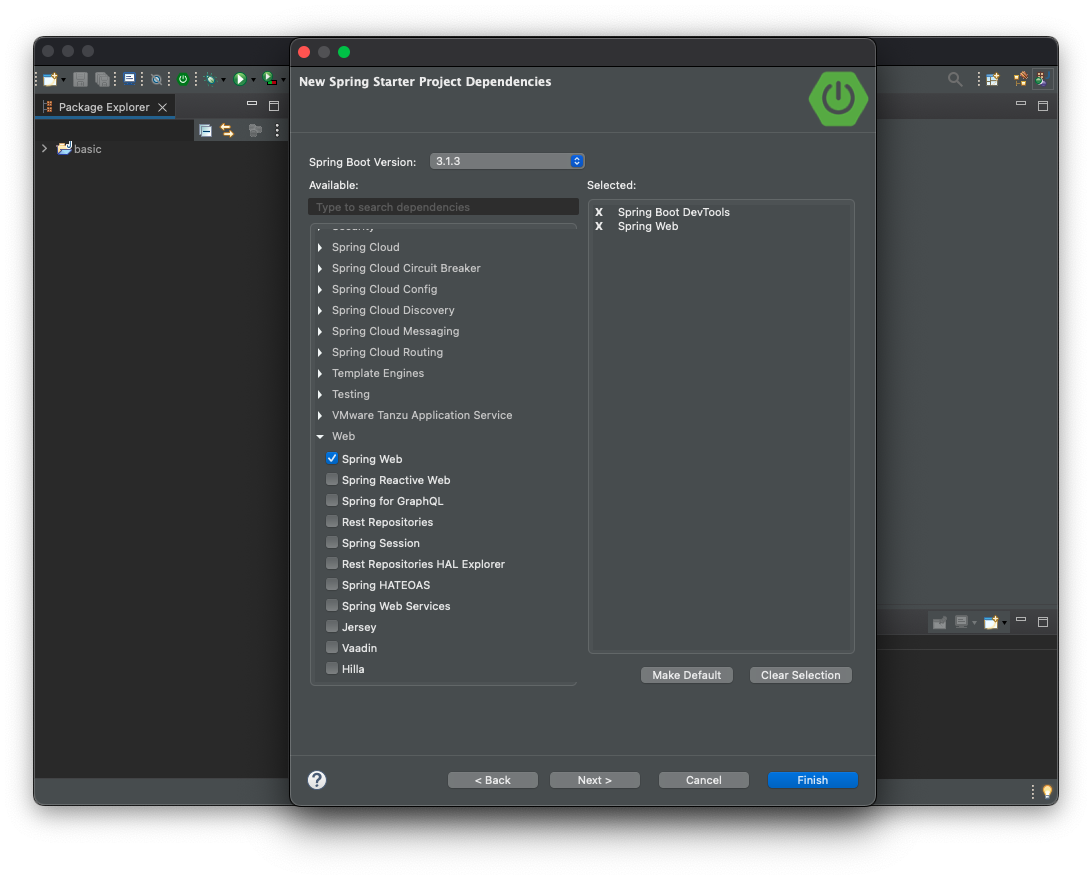Expand Spring Cloud Config category
1092x880 pixels.
(x=320, y=289)
